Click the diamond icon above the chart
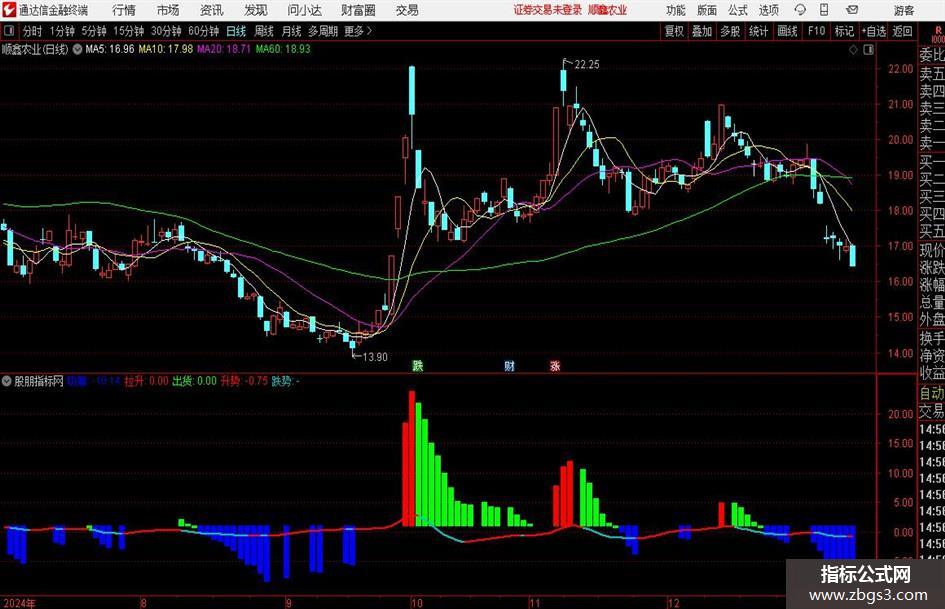Image resolution: width=945 pixels, height=609 pixels. [853, 50]
